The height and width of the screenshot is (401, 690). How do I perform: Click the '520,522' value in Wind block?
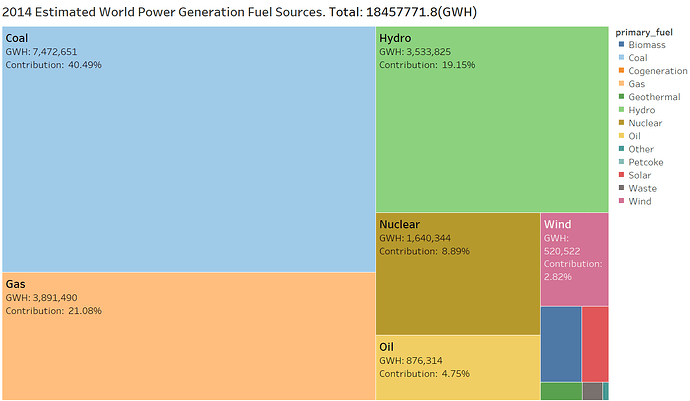click(562, 251)
